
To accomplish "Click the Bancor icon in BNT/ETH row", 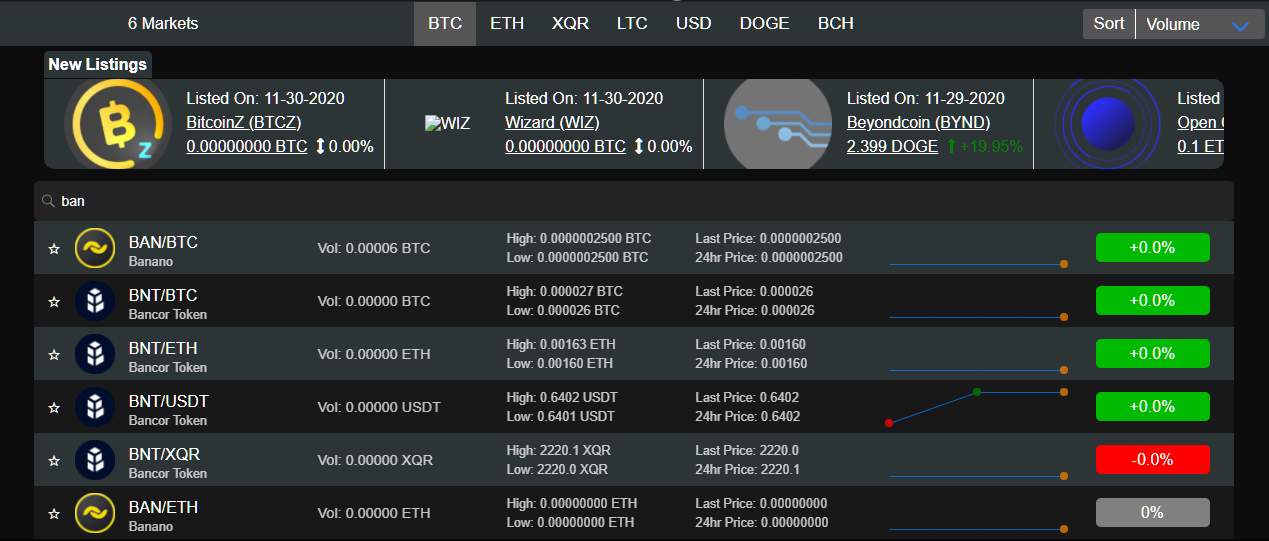I will coord(95,354).
